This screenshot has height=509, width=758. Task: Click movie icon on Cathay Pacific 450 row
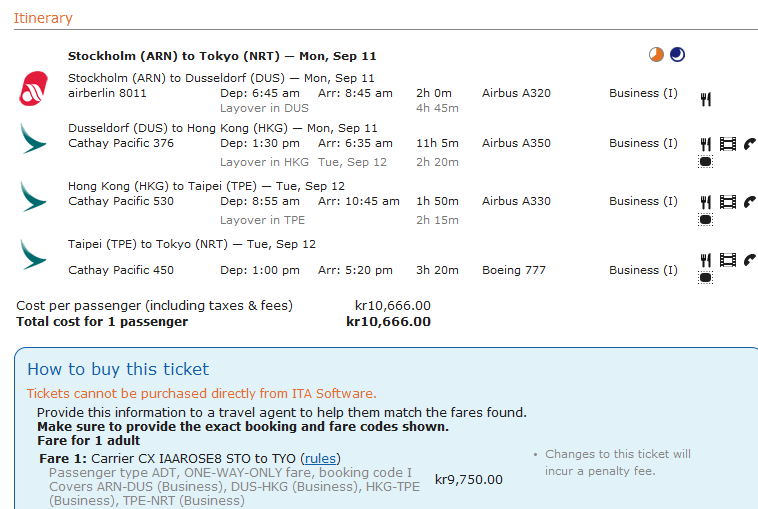tap(727, 260)
